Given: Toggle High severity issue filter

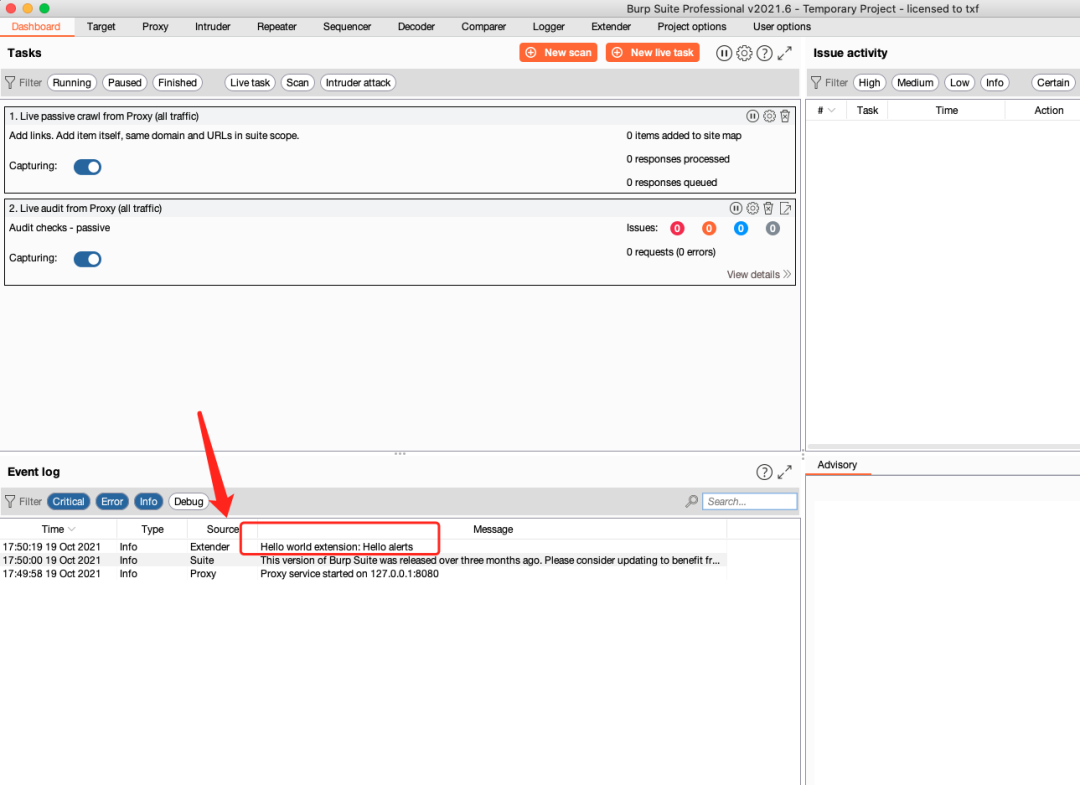Looking at the screenshot, I should coord(869,83).
